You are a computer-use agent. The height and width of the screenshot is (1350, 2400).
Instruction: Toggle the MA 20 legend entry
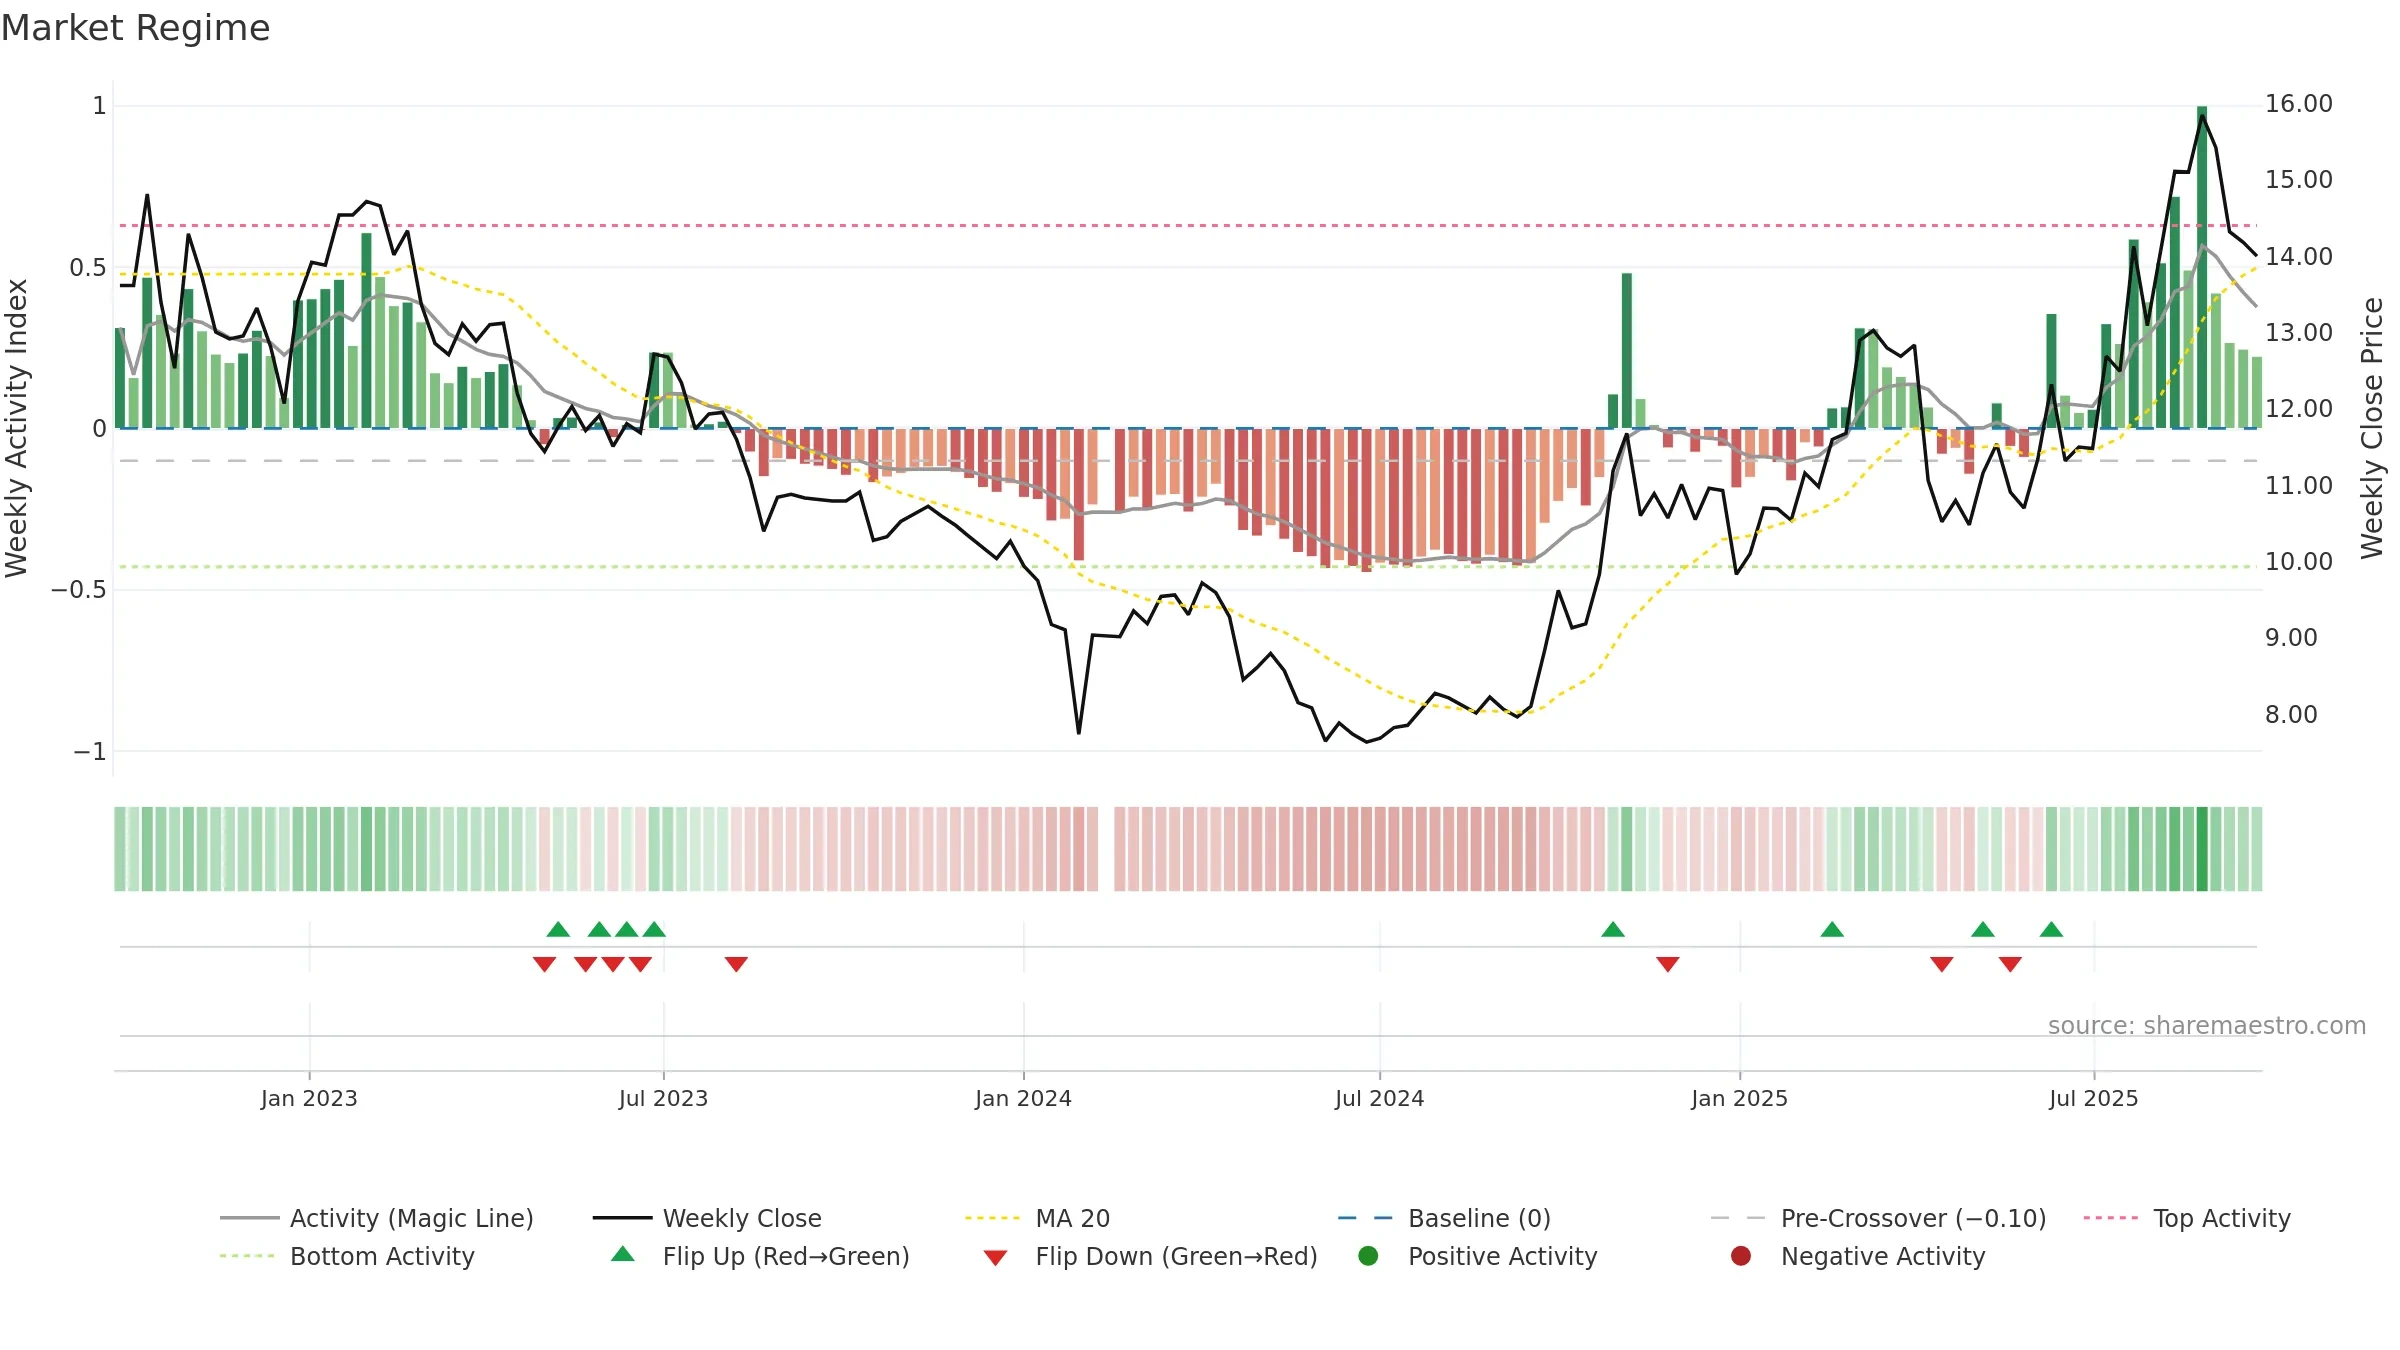point(1037,1218)
